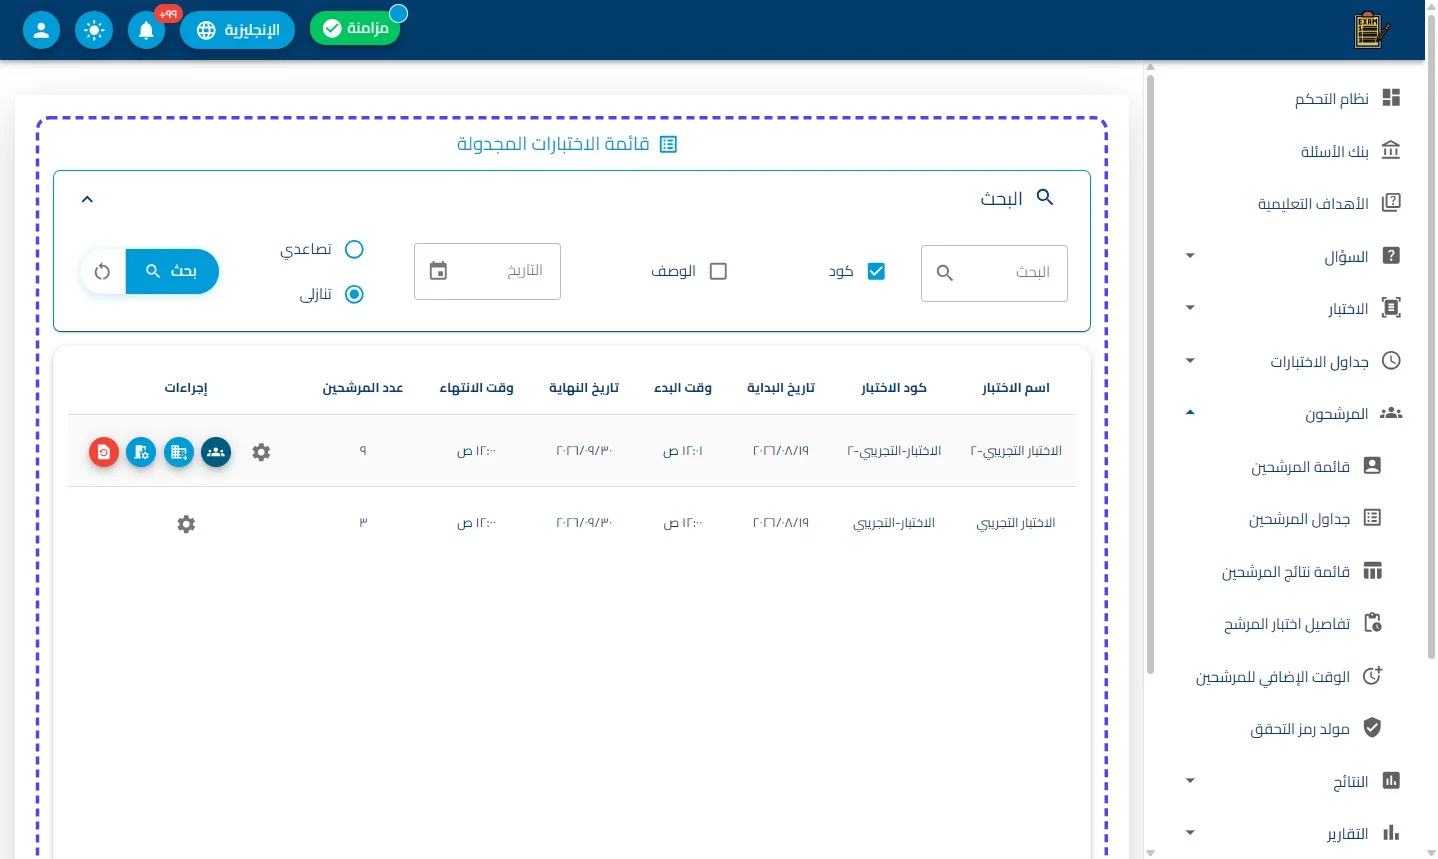Open الوقت الإضافي للمرشحين in sidebar

(1288, 677)
